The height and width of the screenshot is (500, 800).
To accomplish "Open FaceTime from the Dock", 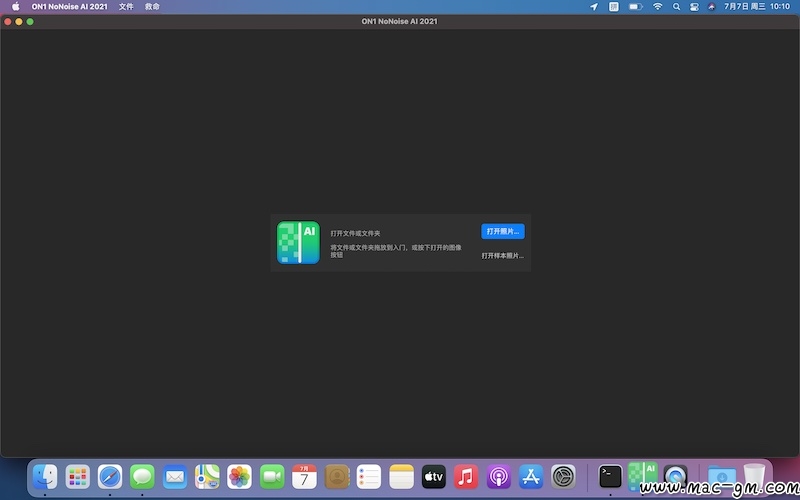I will pyautogui.click(x=272, y=477).
